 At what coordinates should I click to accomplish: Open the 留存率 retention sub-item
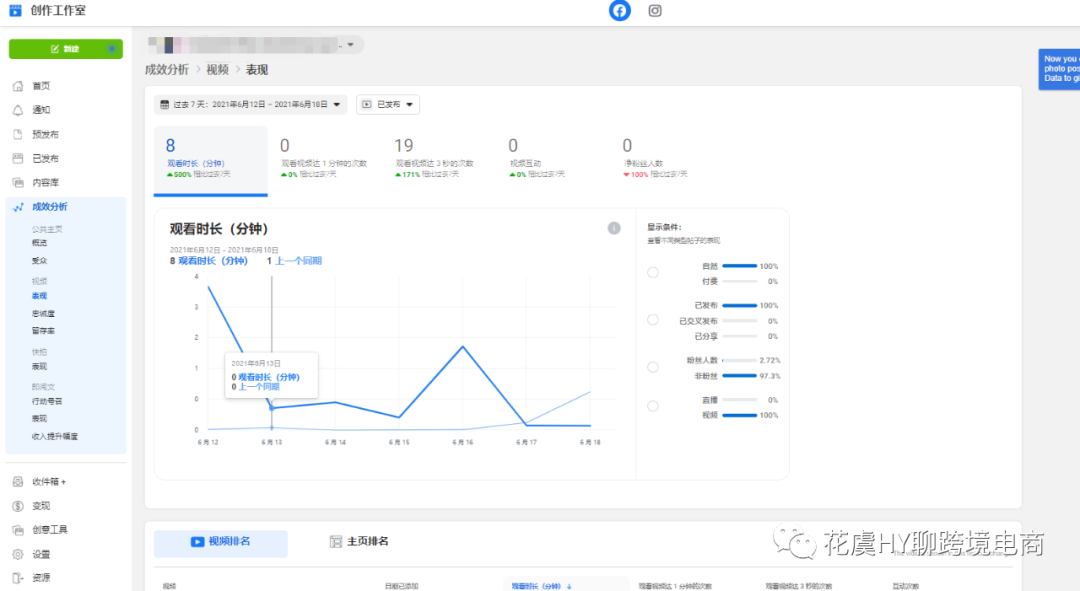coord(43,331)
